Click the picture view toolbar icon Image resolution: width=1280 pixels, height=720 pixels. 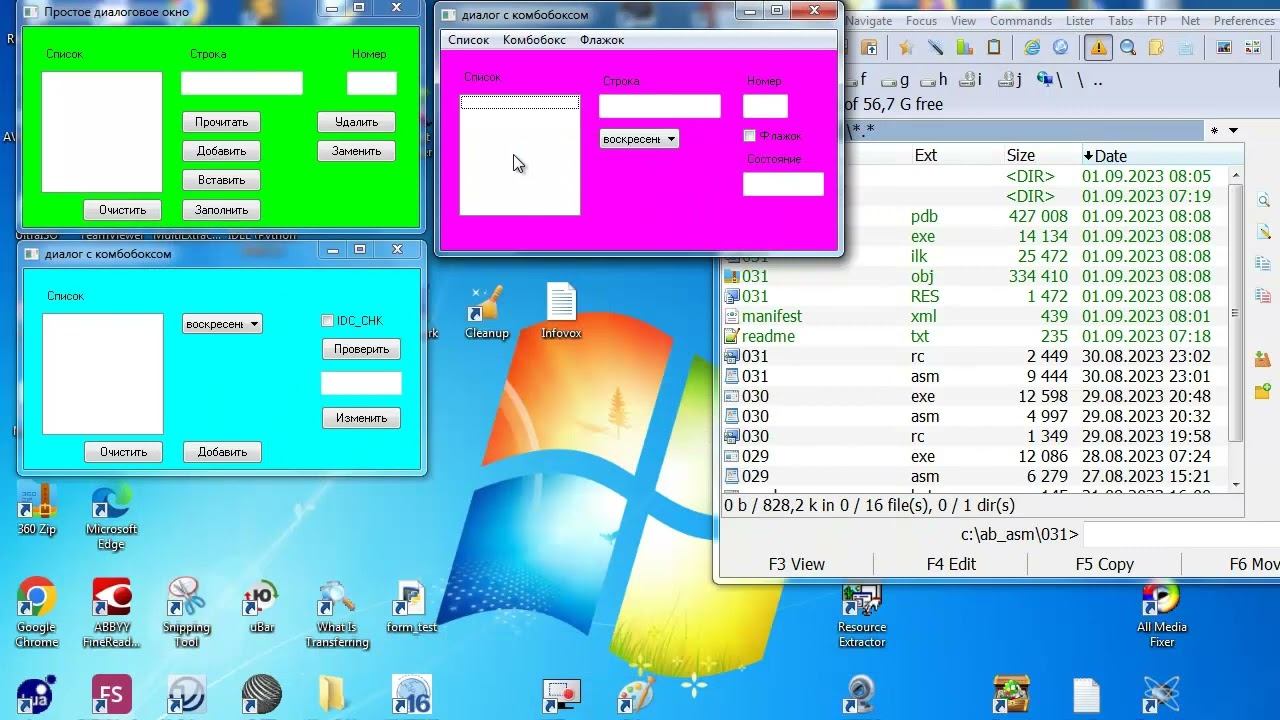pos(1223,48)
